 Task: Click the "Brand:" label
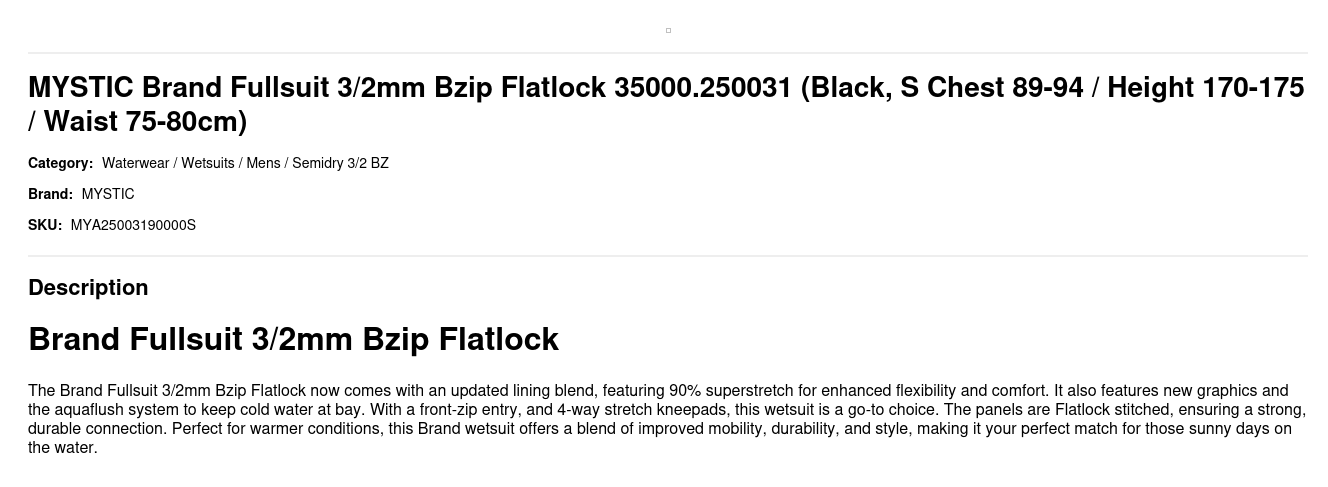coord(50,194)
